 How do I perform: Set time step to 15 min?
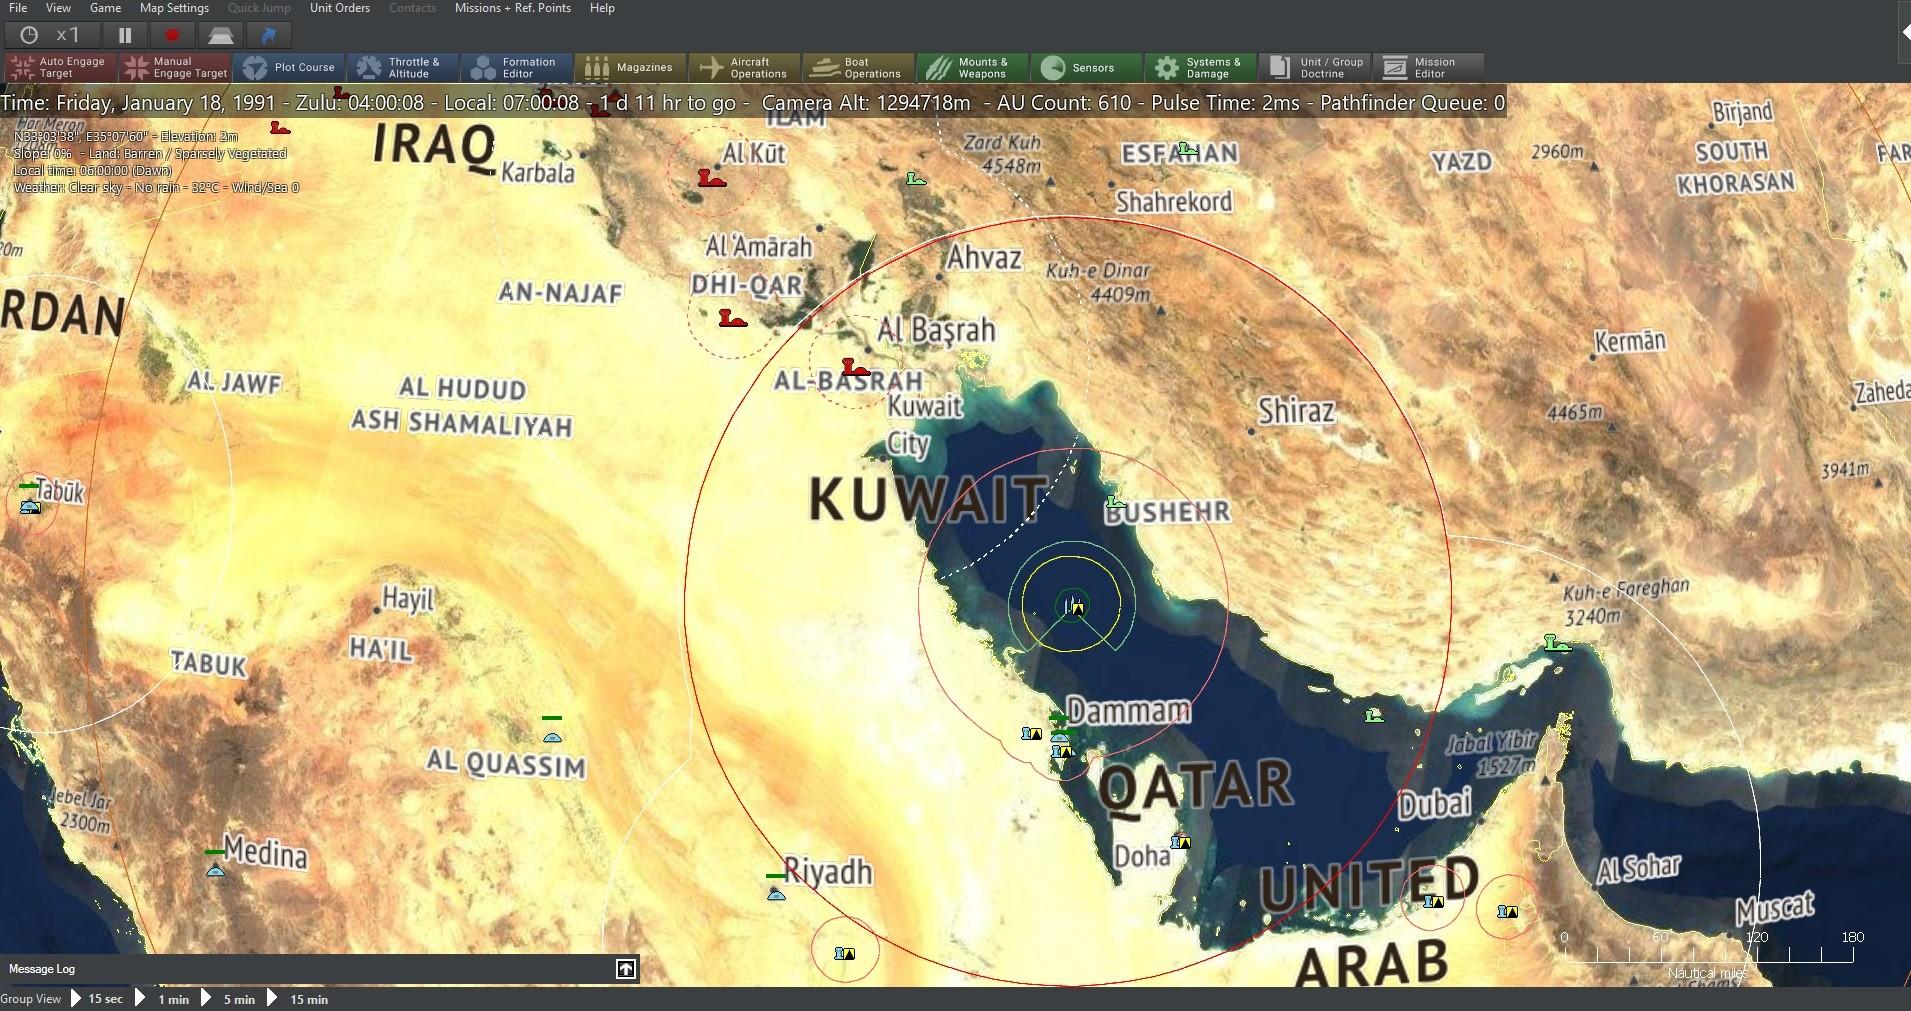[308, 999]
